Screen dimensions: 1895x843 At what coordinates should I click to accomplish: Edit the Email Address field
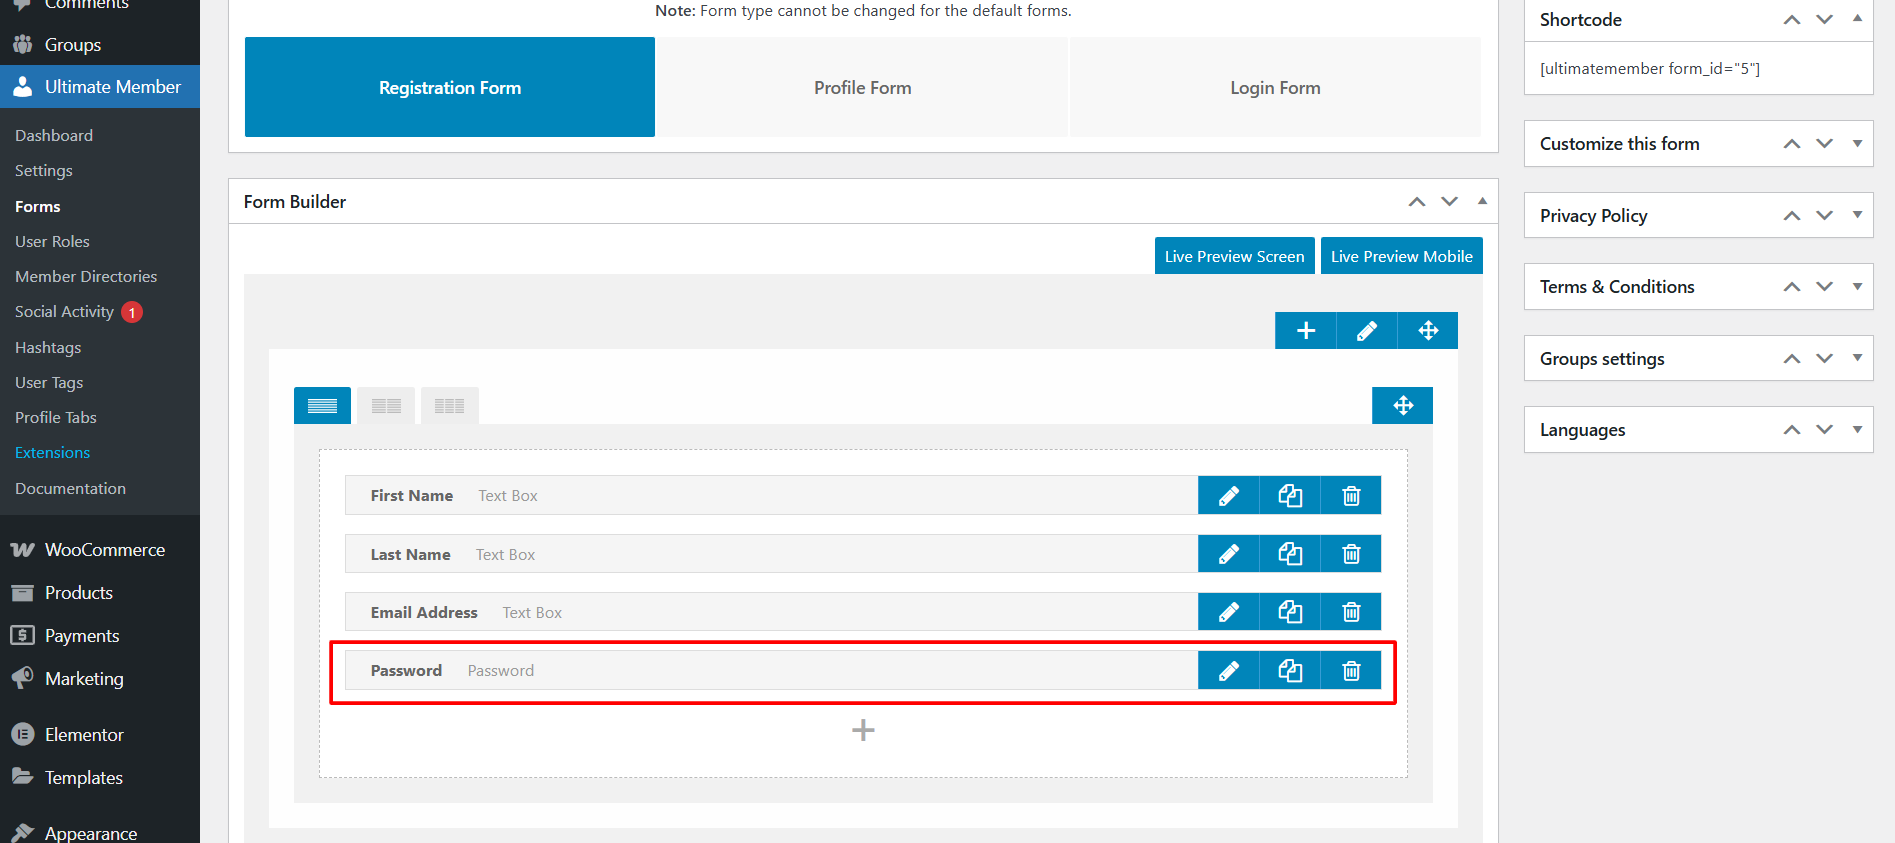[1228, 612]
